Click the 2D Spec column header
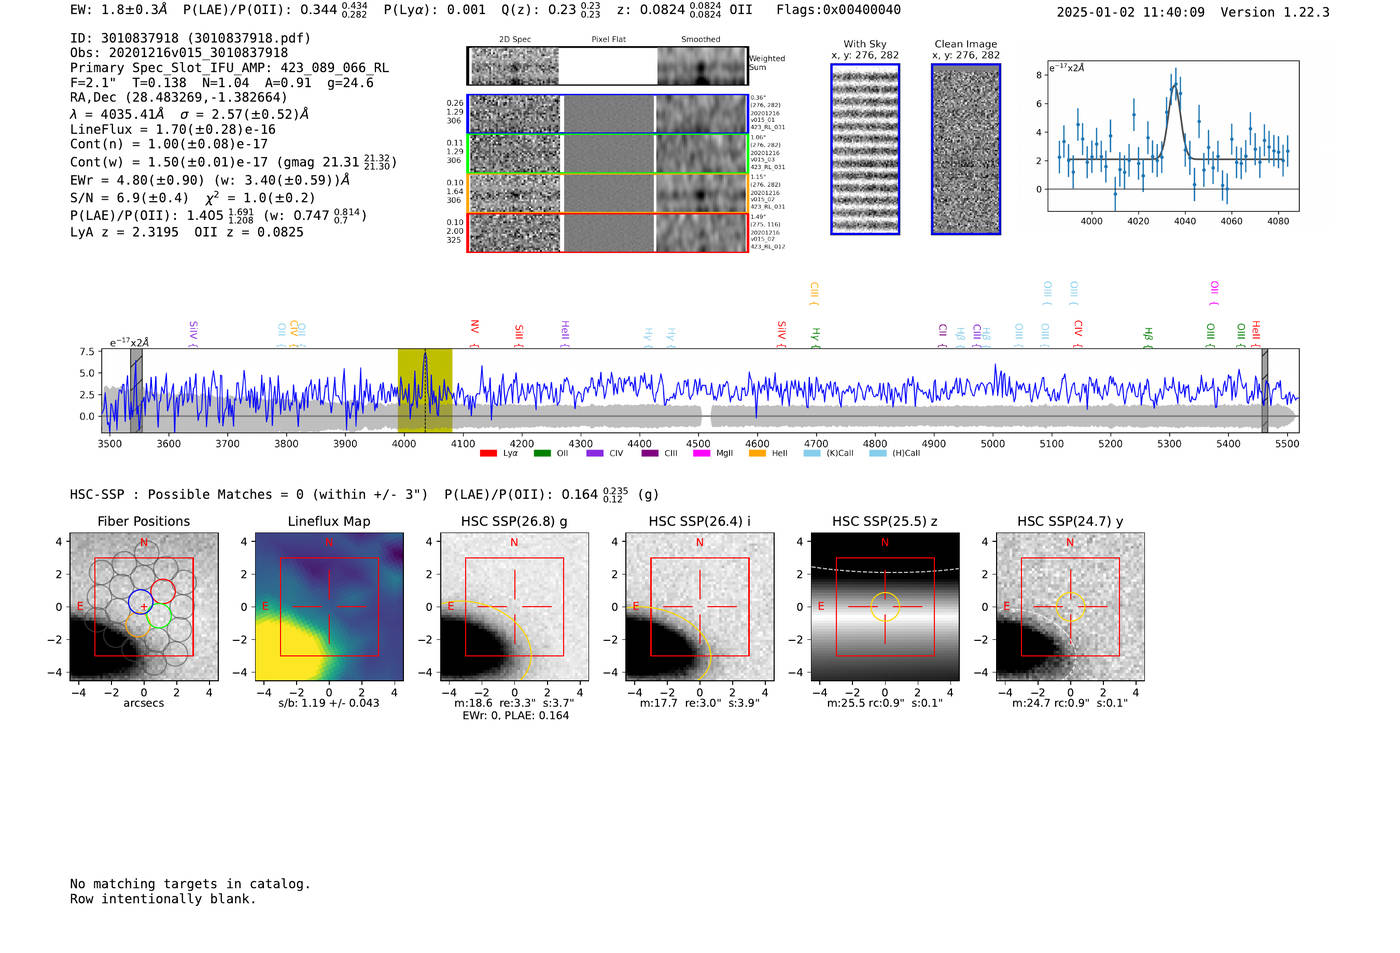1400x953 pixels. point(515,40)
